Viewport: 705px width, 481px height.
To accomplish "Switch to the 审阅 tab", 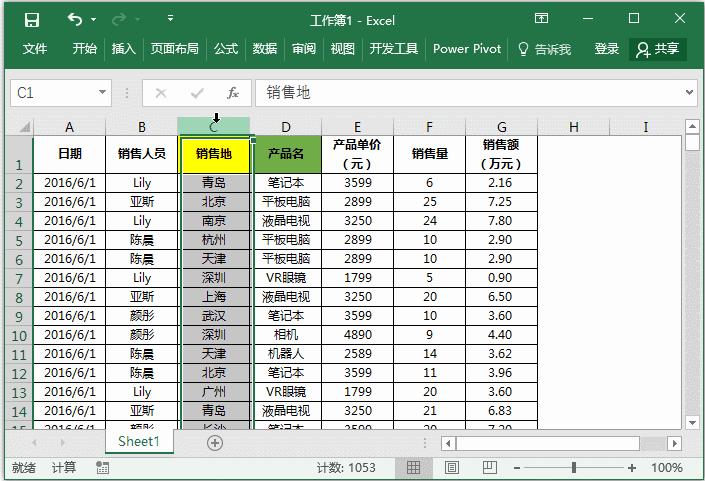I will (x=304, y=49).
